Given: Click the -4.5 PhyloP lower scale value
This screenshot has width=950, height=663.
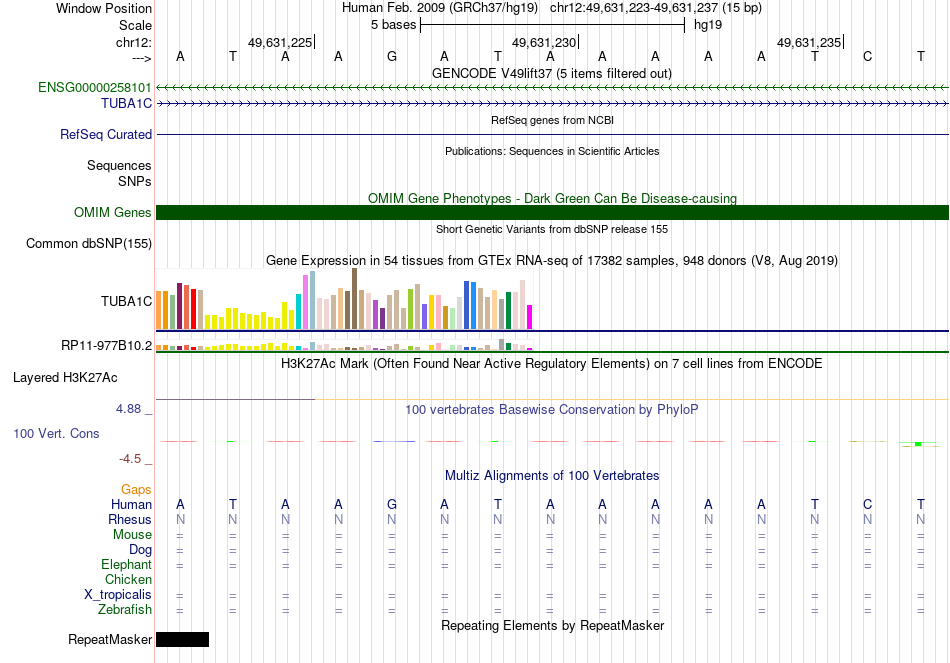Looking at the screenshot, I should click(x=130, y=459).
